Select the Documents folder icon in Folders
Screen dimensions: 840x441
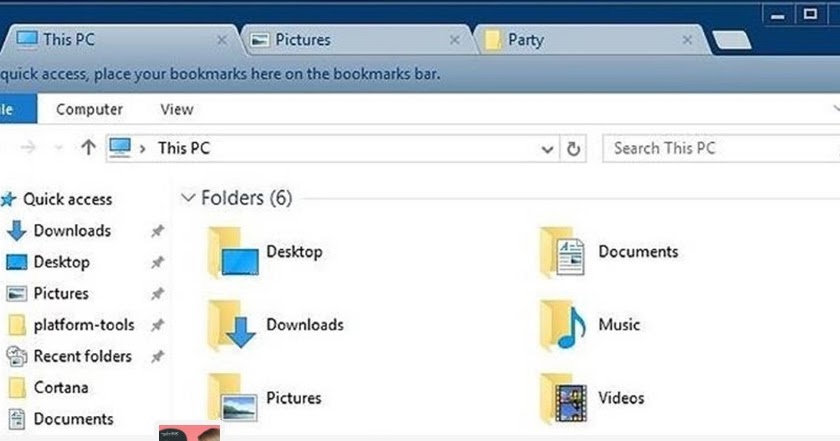pos(562,252)
